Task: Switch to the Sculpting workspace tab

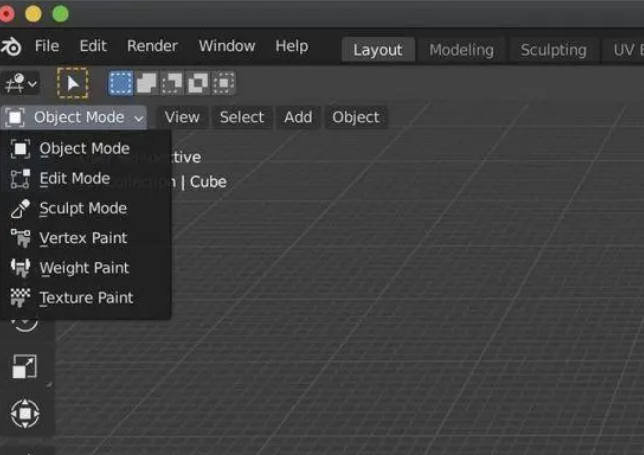Action: 554,50
